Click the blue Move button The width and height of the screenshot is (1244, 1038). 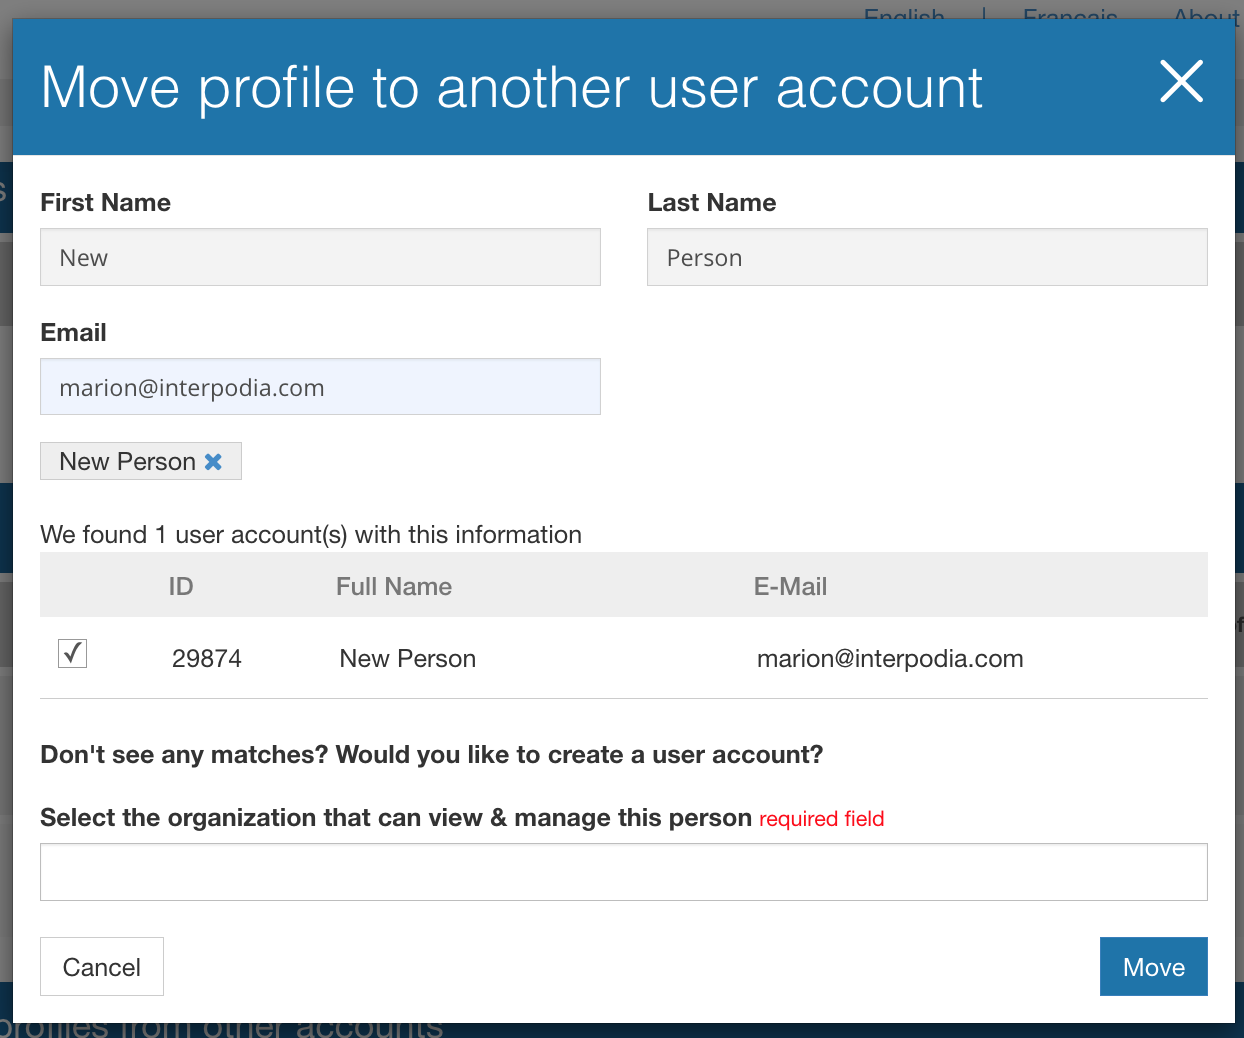coord(1153,967)
